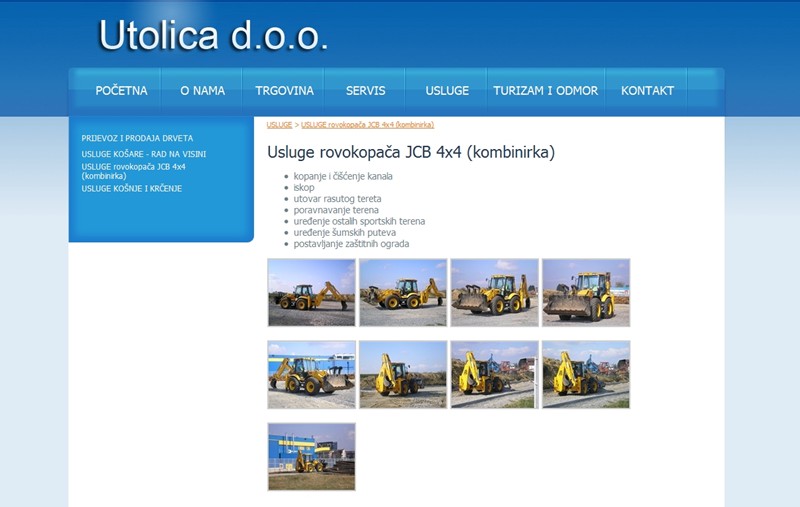Go to the O NAMA page
Screen dimensions: 800x507
tap(203, 91)
